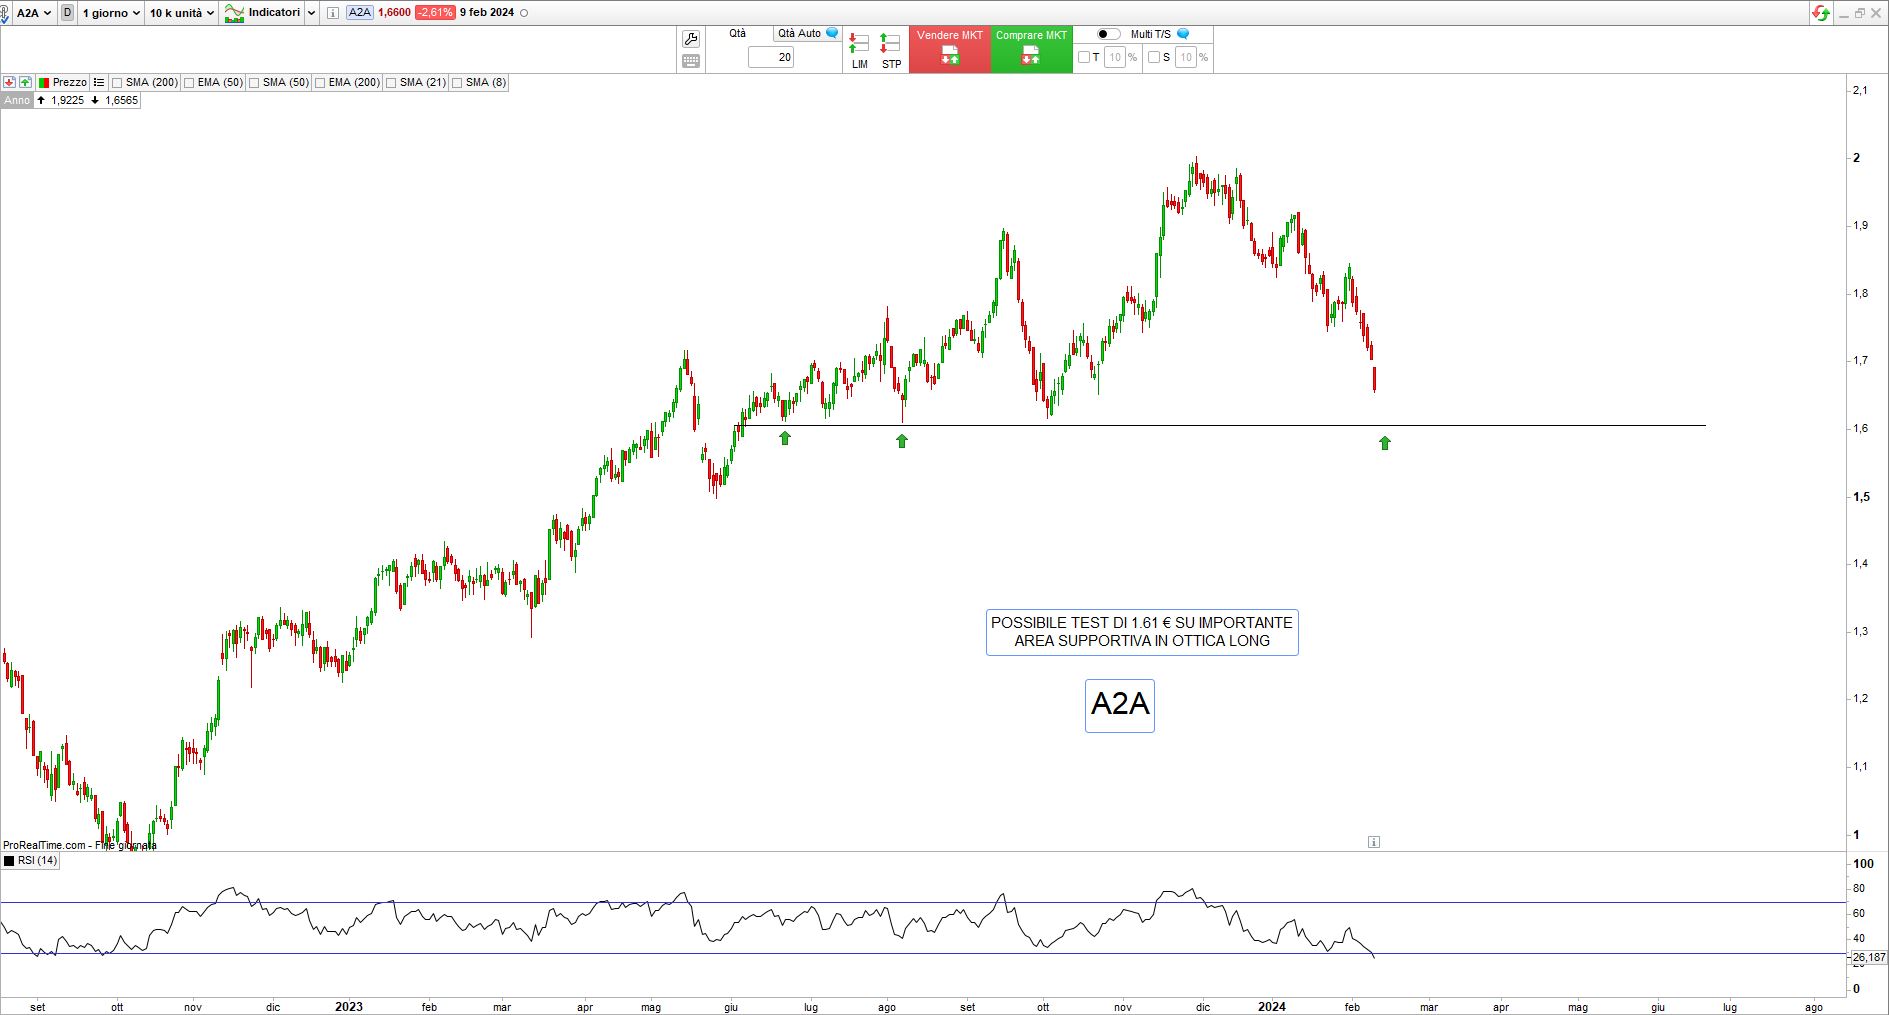Turn on the Multi T/S toggle
The image size is (1889, 1015).
1108,34
